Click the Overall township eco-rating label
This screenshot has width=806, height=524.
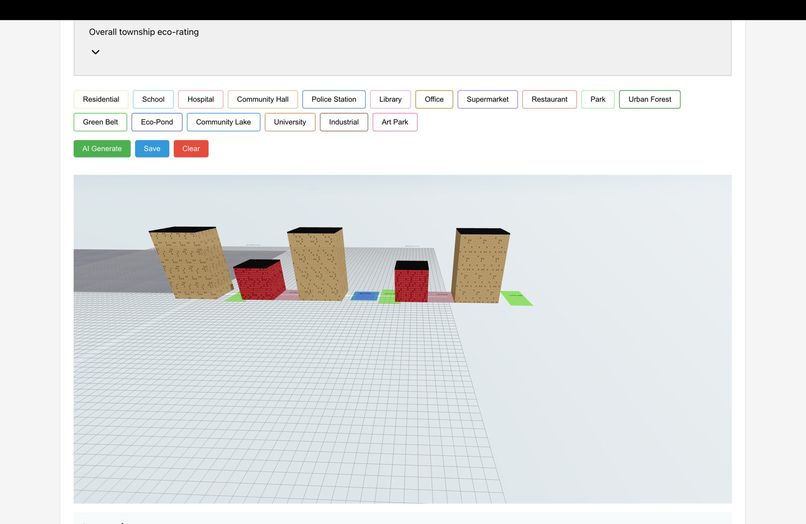[x=143, y=32]
